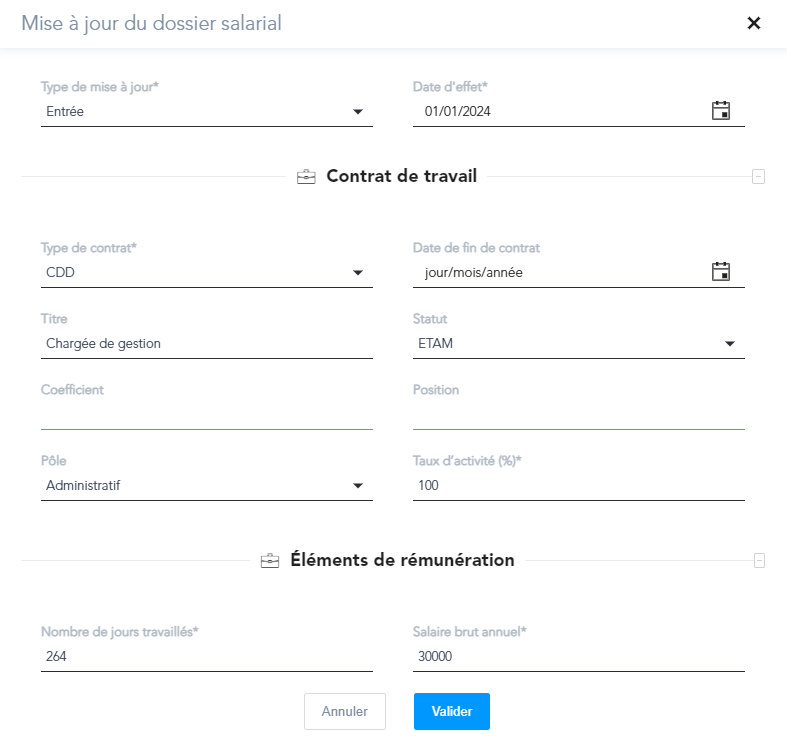The height and width of the screenshot is (742, 787).
Task: Click the briefcase icon beside Contrat de travail
Action: pos(306,177)
